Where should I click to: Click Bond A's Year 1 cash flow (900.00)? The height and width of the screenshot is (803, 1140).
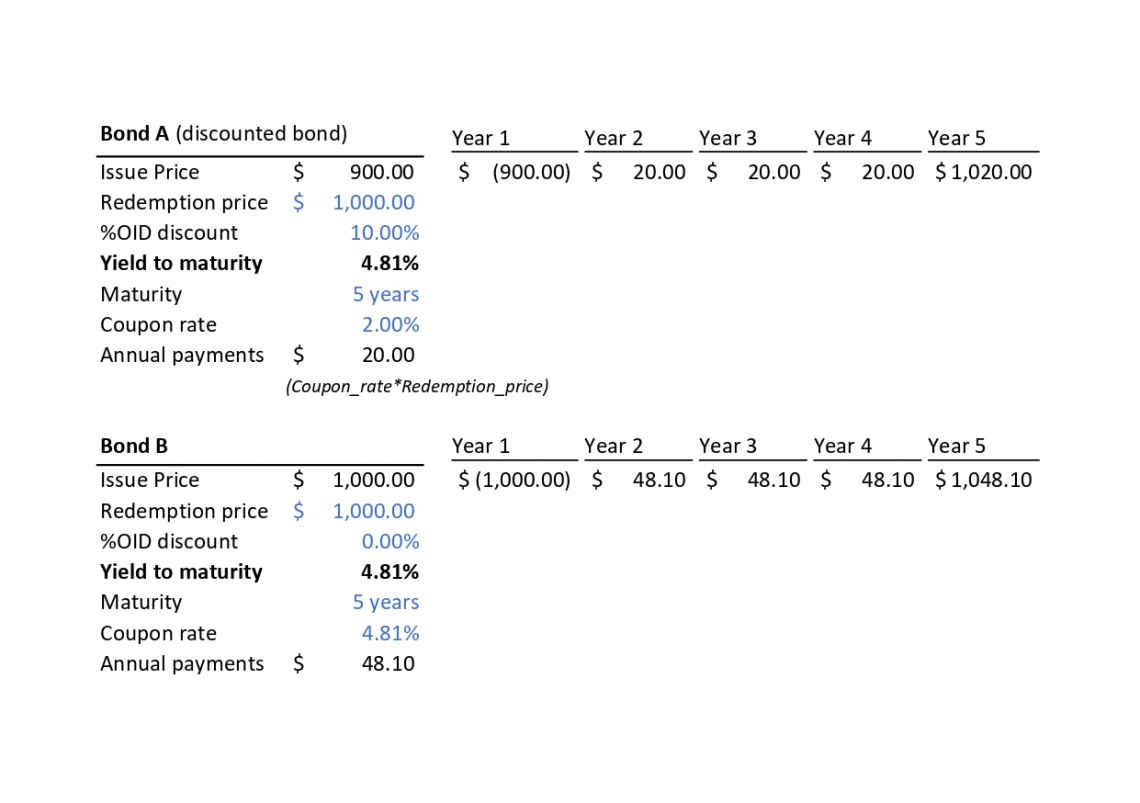[x=531, y=172]
